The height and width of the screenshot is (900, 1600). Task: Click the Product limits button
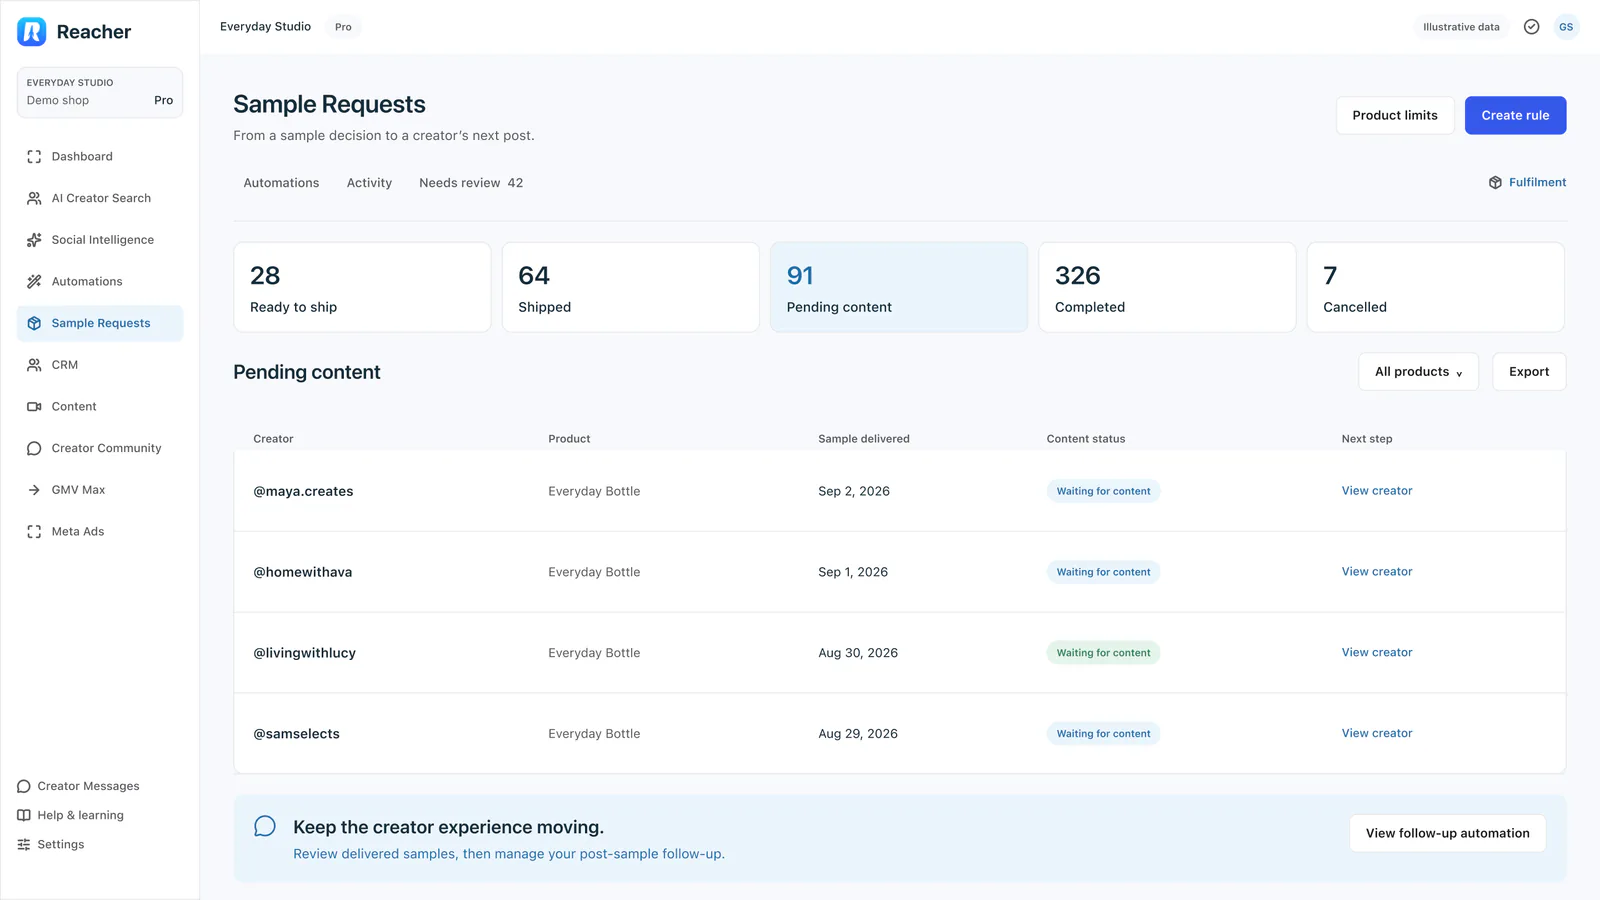point(1395,115)
